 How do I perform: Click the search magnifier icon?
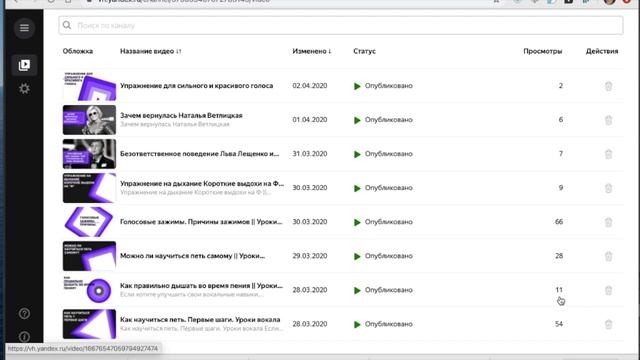[x=67, y=25]
